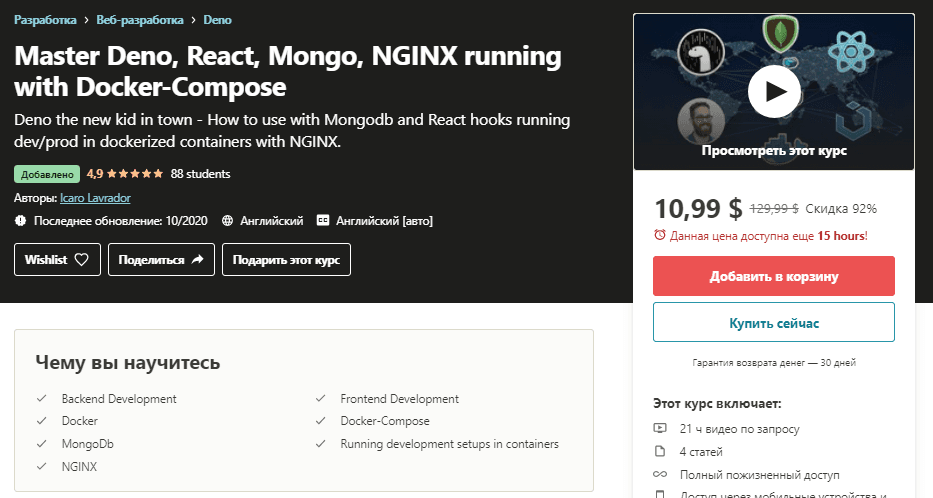Click the checkmark beside Backend Development
This screenshot has height=498, width=933.
pyautogui.click(x=42, y=398)
